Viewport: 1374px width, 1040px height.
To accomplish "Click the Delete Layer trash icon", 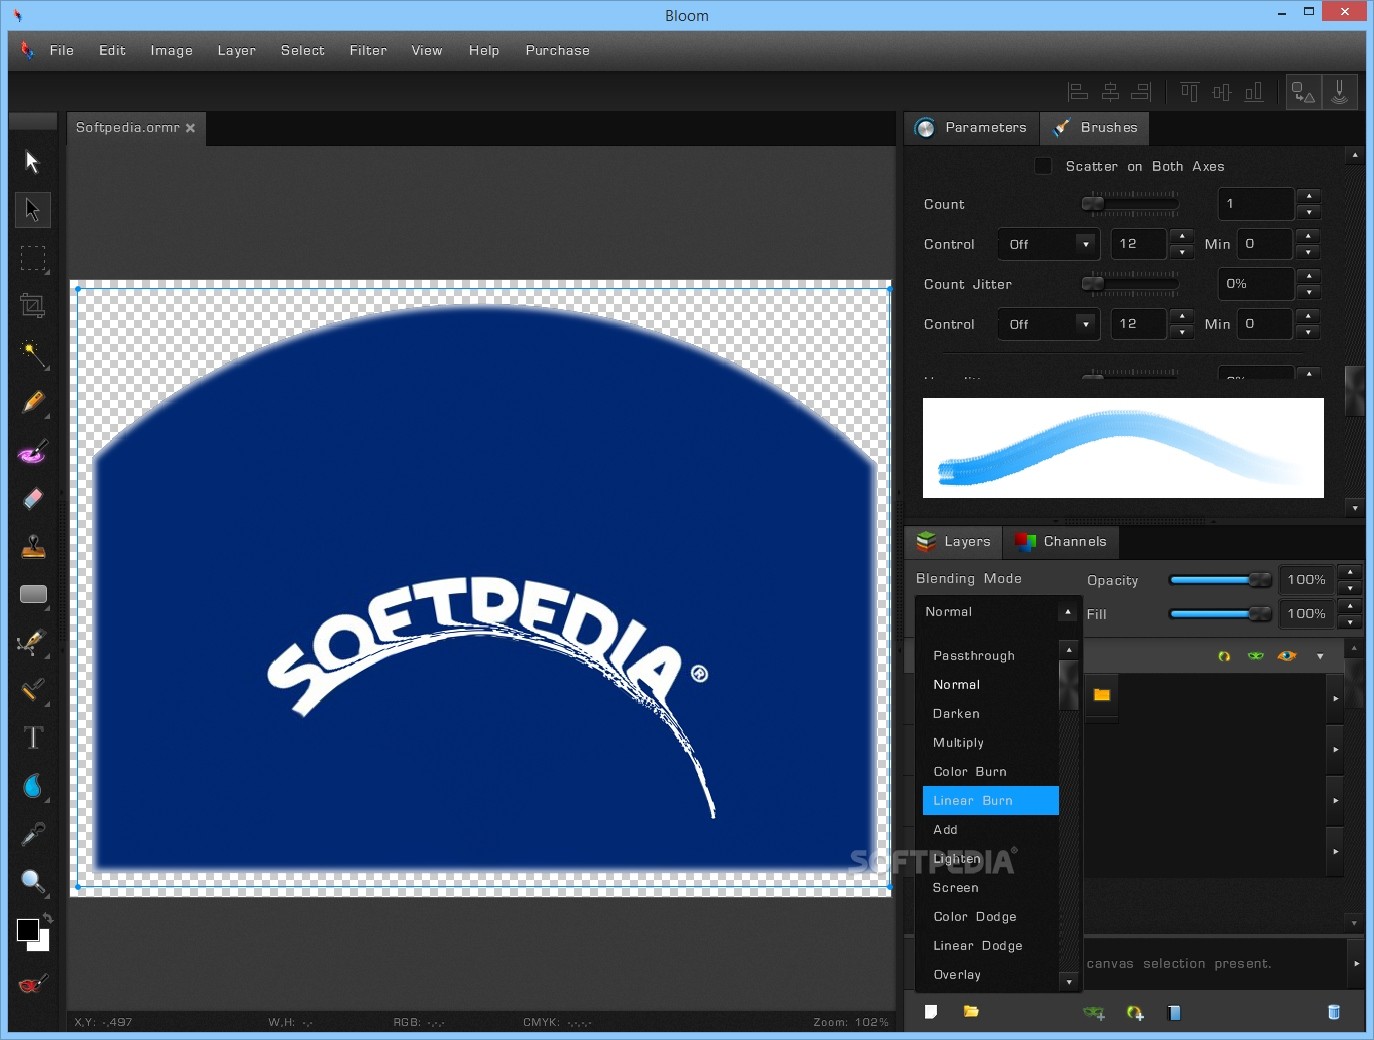I will tap(1333, 1012).
